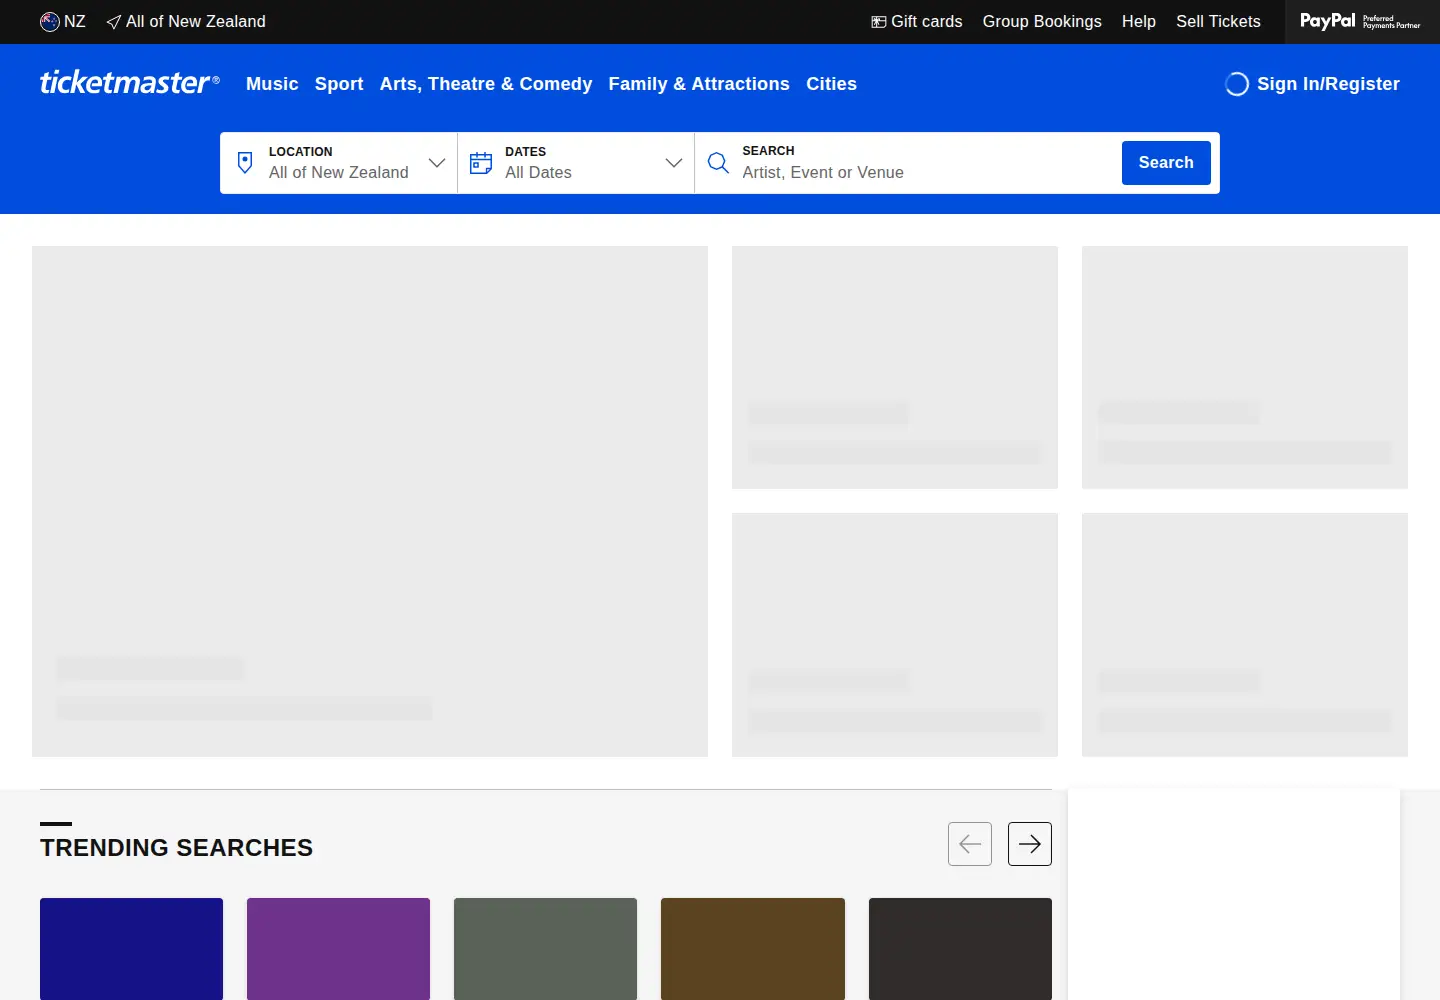Click the calendar icon in Dates field
This screenshot has width=1440, height=1000.
481,163
